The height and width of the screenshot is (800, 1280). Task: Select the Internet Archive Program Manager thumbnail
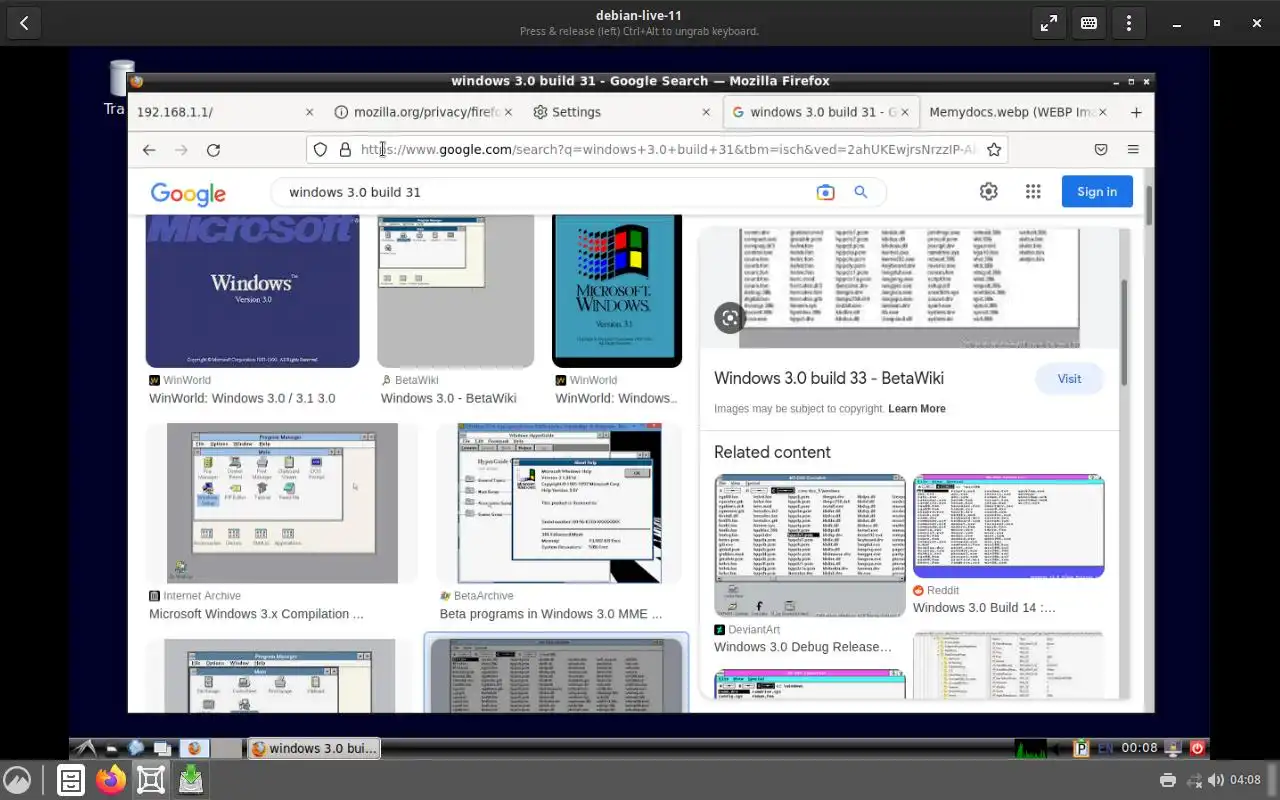coord(282,503)
